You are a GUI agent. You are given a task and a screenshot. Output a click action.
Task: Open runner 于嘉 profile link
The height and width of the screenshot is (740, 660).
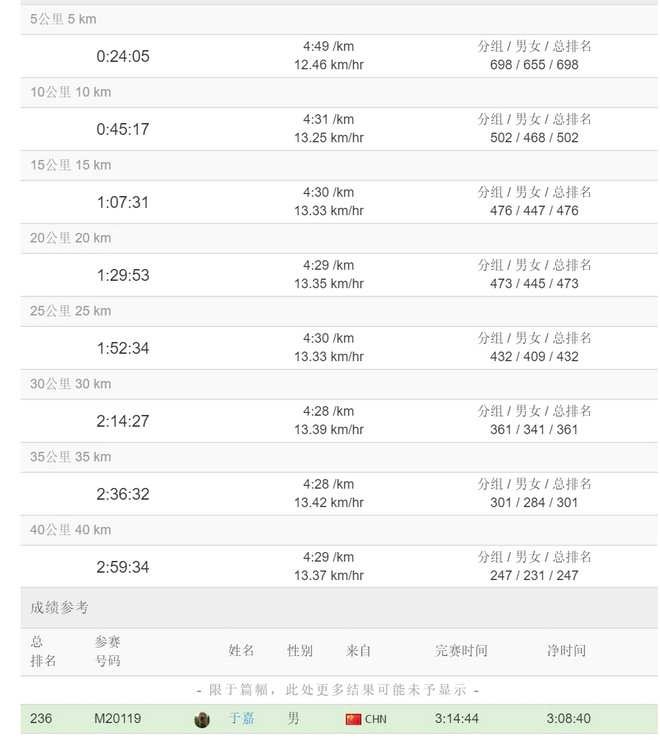point(241,718)
